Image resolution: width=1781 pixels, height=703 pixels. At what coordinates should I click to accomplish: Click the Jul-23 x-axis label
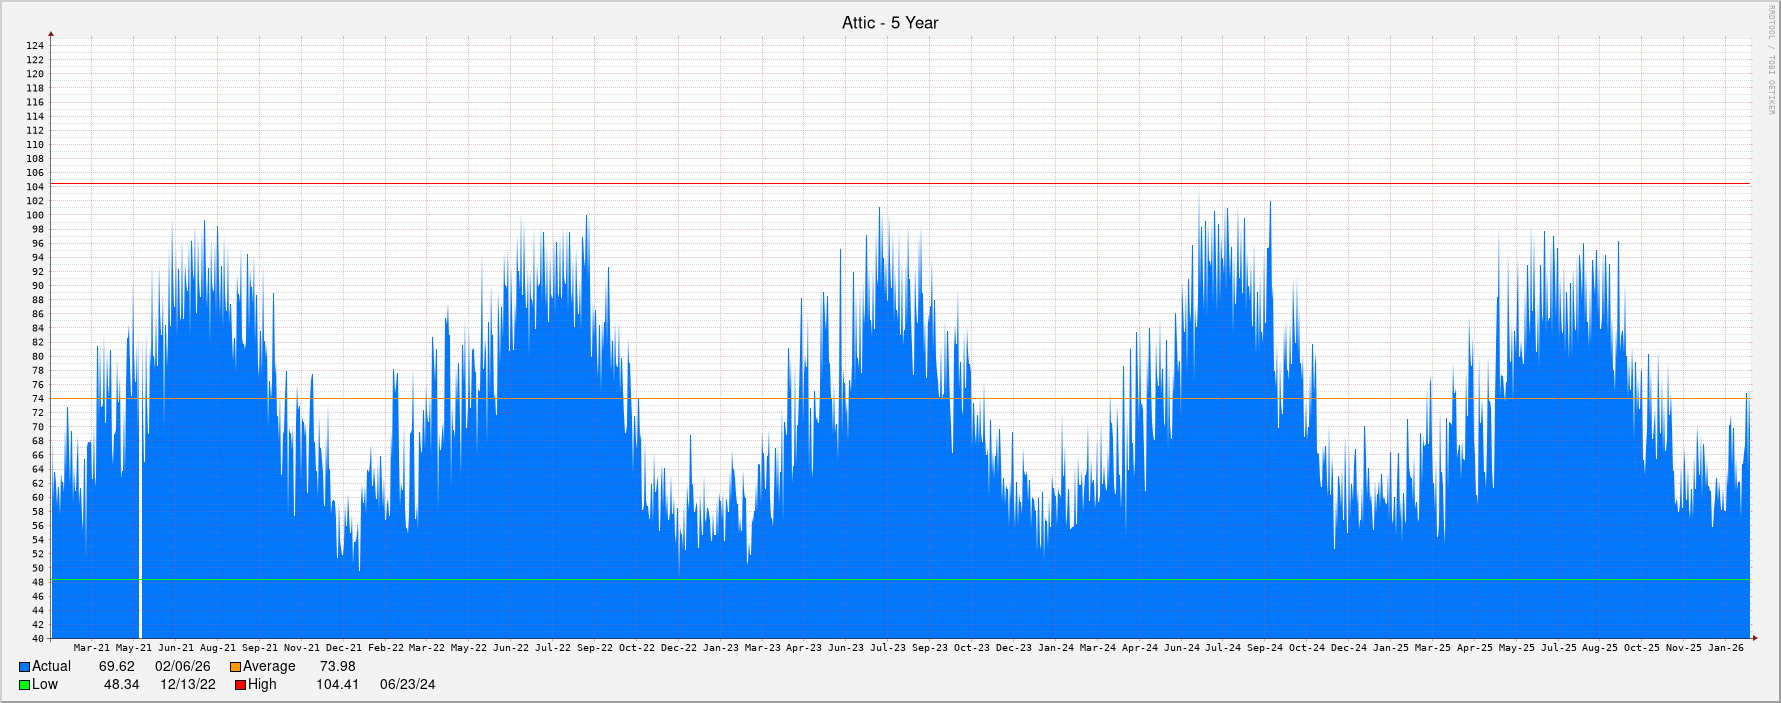click(x=887, y=648)
